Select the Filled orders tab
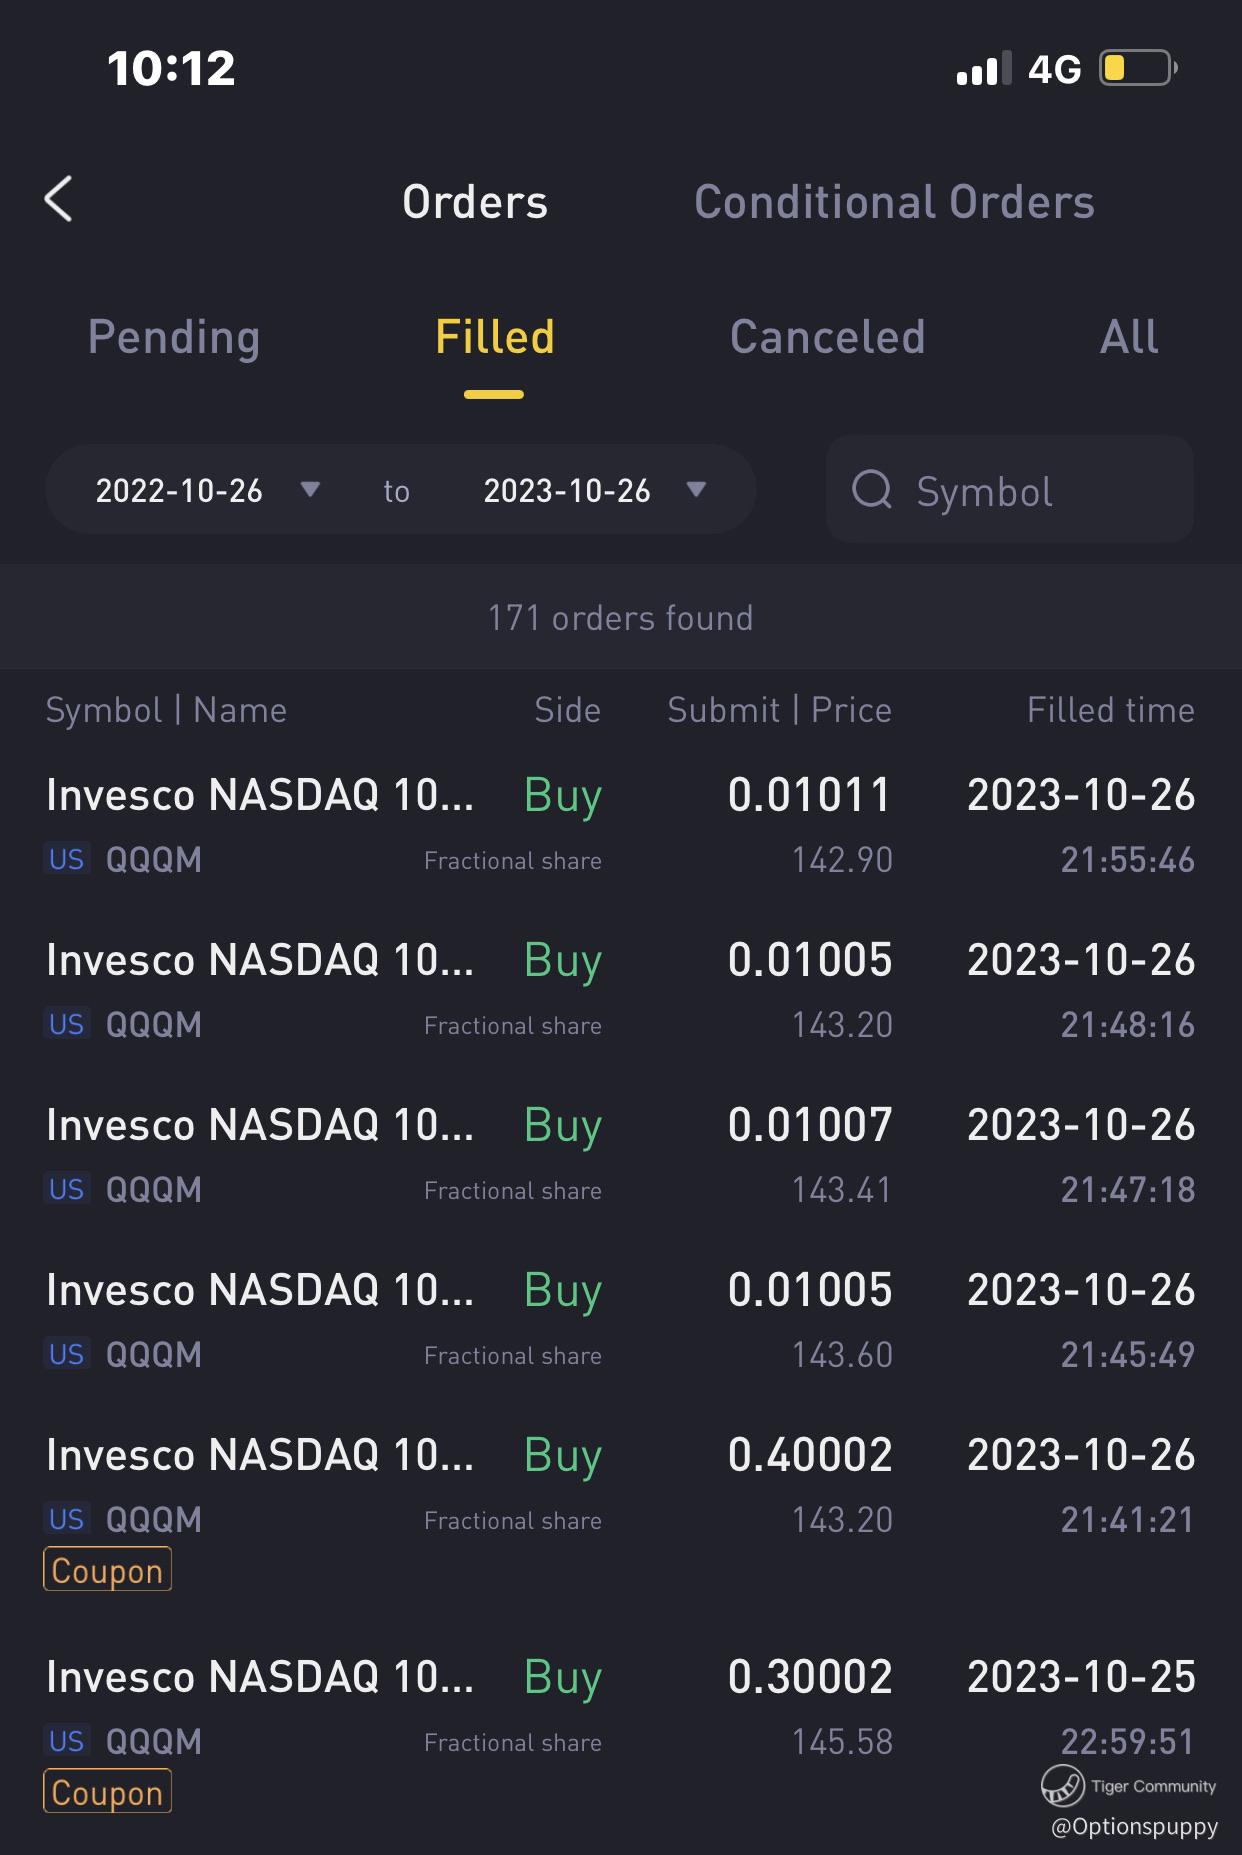 (x=494, y=337)
